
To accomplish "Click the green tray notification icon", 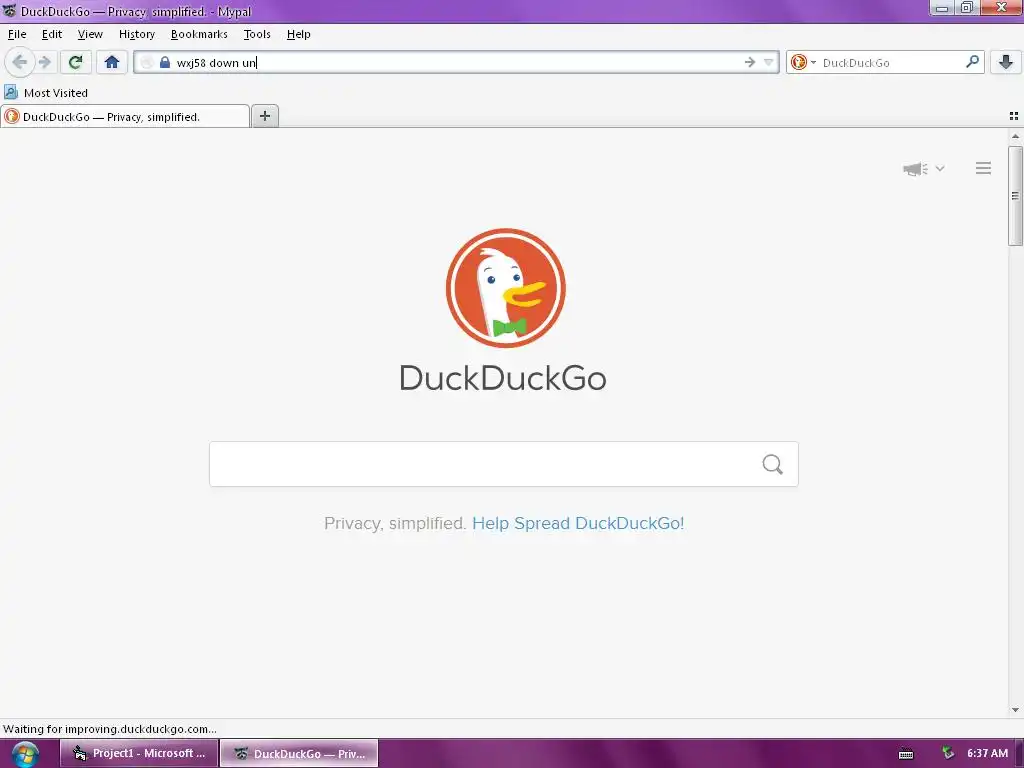I will tap(948, 754).
